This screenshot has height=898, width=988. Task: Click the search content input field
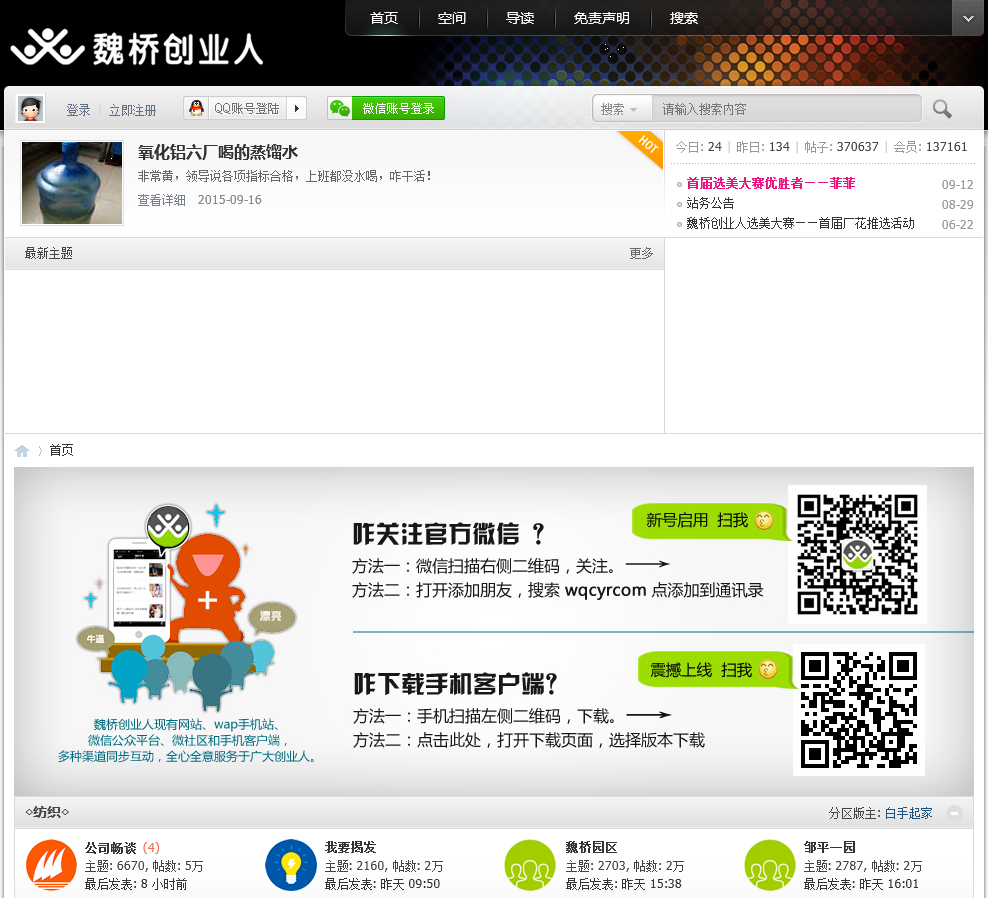[786, 109]
